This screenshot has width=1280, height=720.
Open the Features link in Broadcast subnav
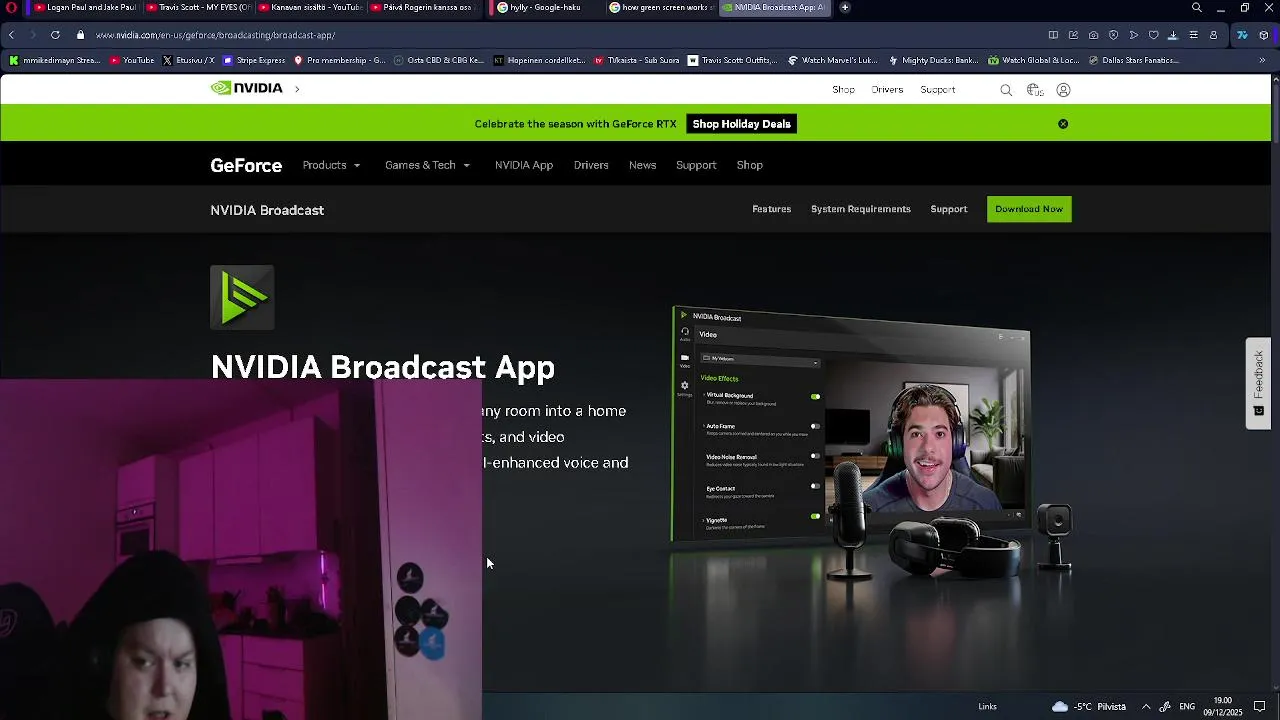(x=771, y=209)
